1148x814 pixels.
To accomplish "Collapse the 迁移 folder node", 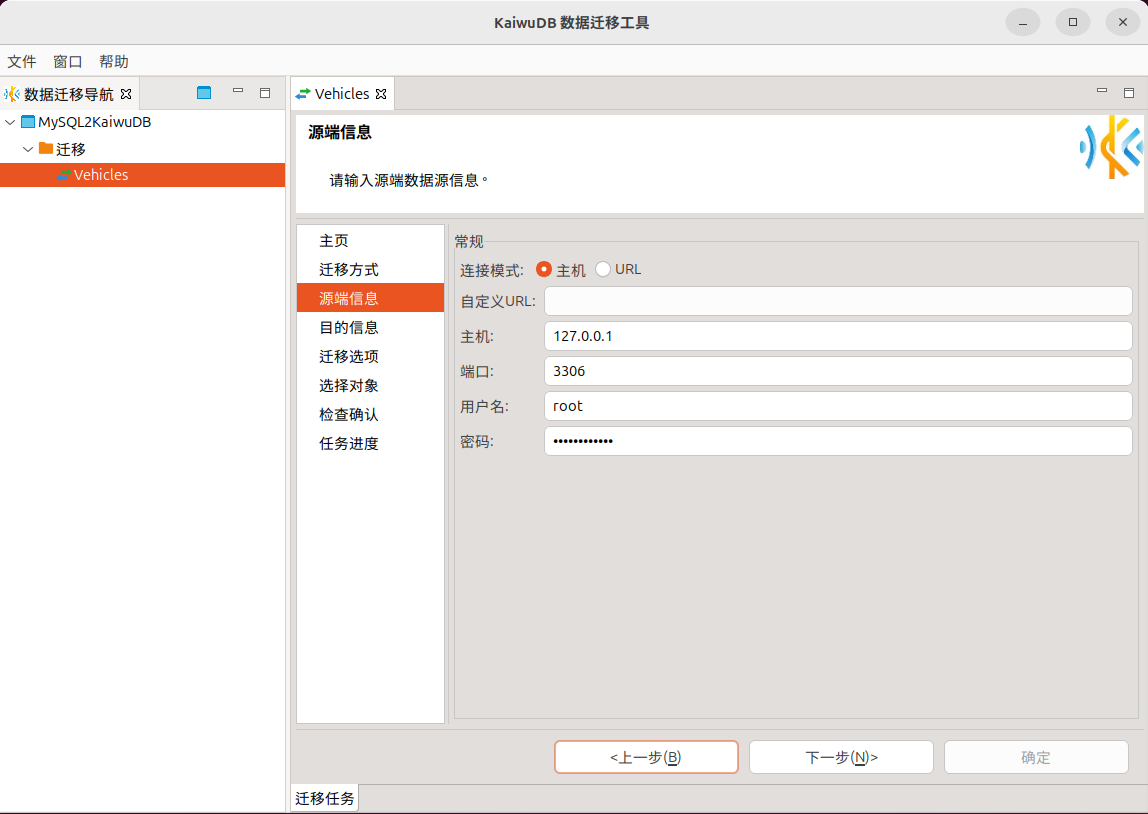I will click(28, 149).
